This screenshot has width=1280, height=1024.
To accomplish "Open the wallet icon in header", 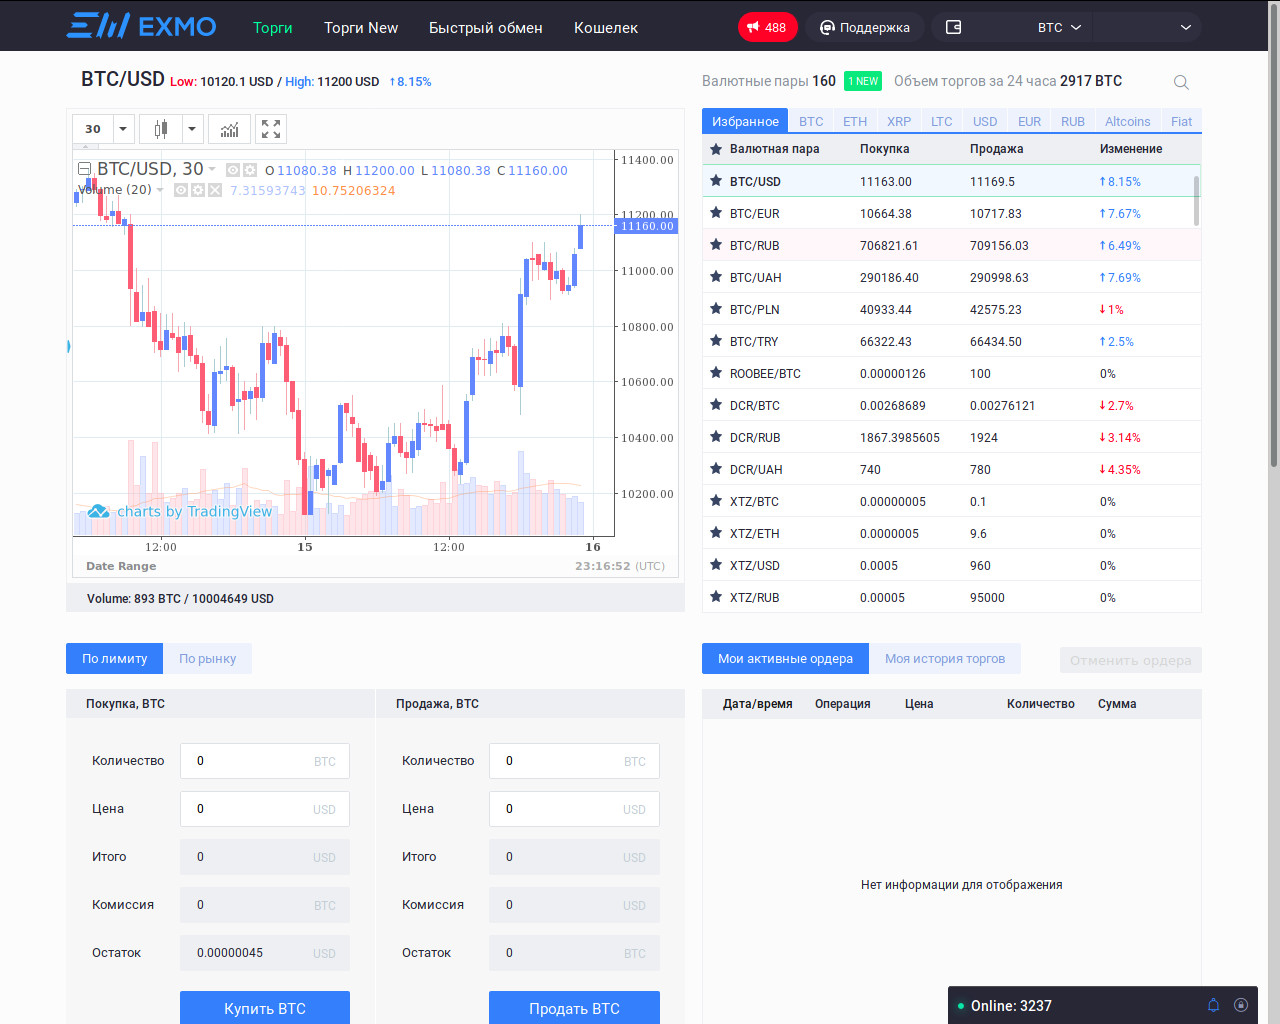I will (953, 27).
